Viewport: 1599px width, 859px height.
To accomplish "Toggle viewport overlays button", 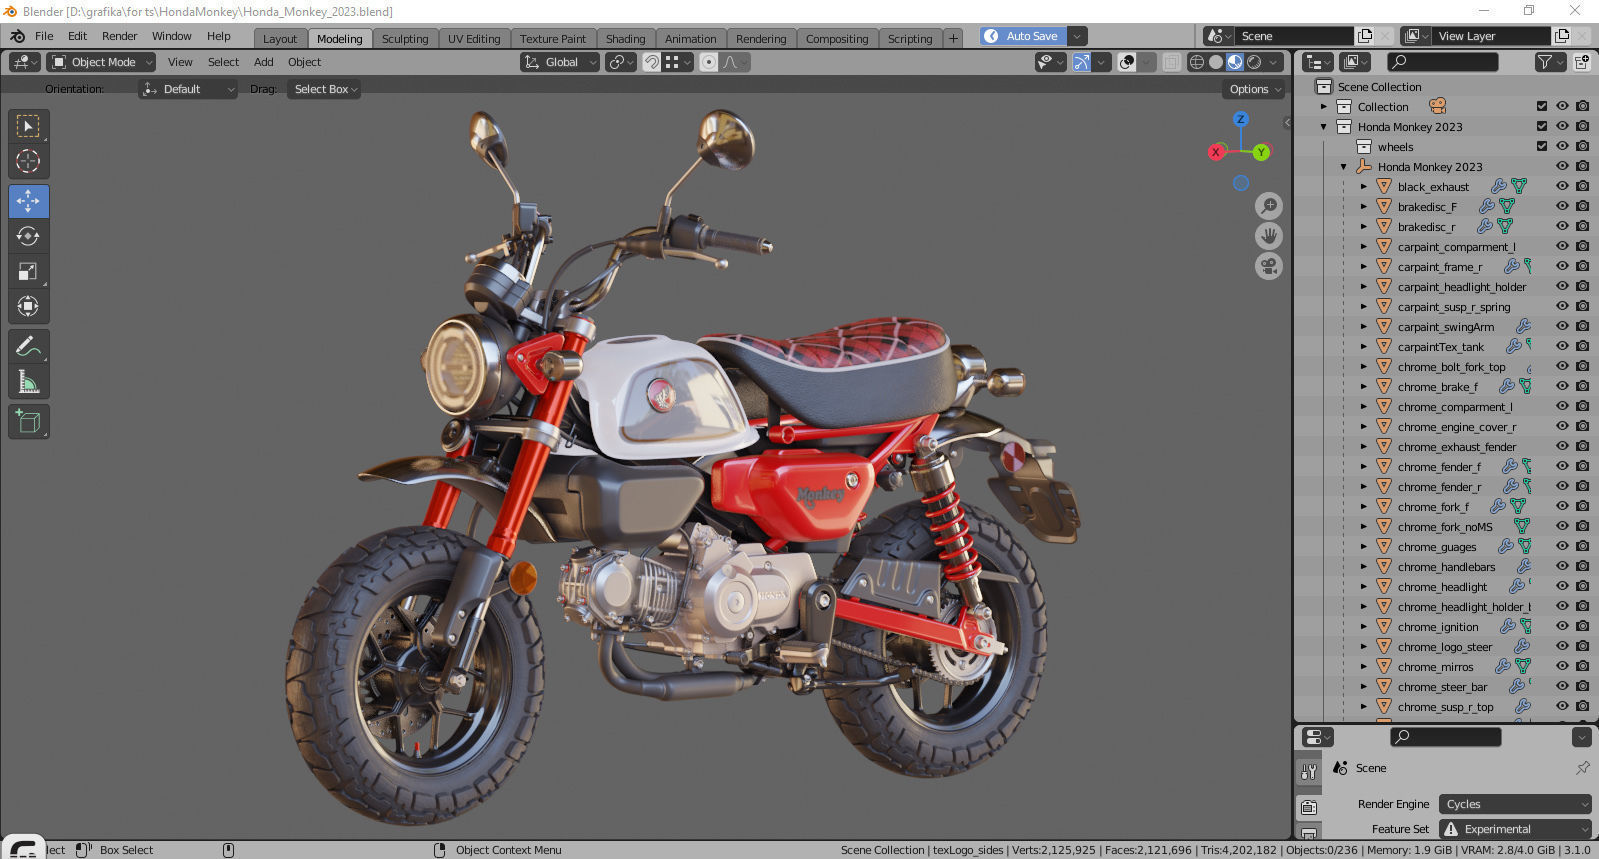I will pos(1127,62).
